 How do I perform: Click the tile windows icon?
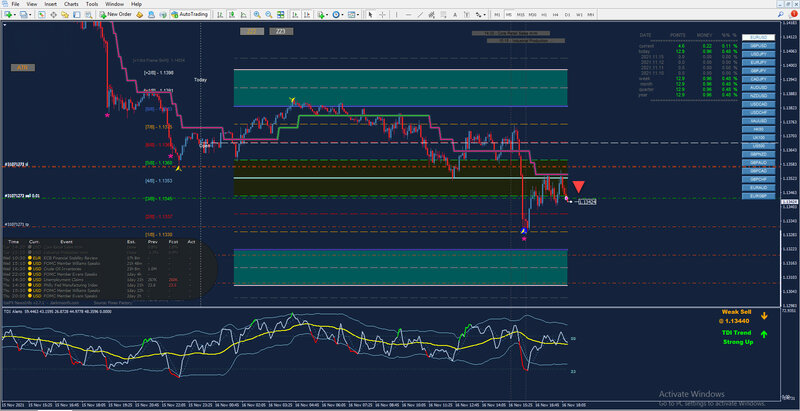[x=281, y=14]
